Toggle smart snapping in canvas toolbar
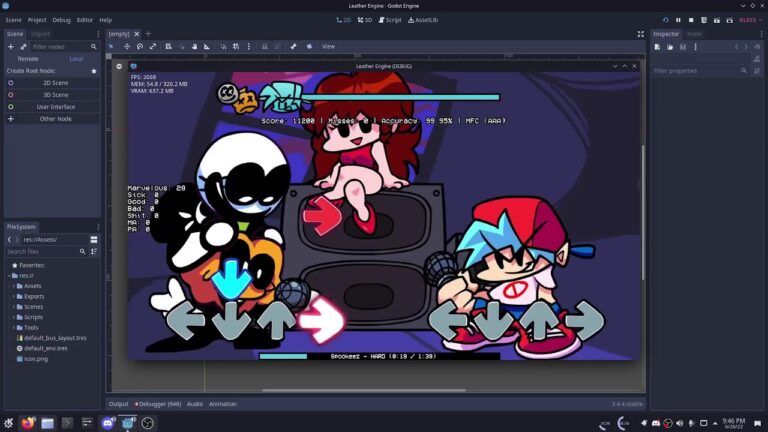Viewport: 768px width, 432px height. (x=223, y=47)
